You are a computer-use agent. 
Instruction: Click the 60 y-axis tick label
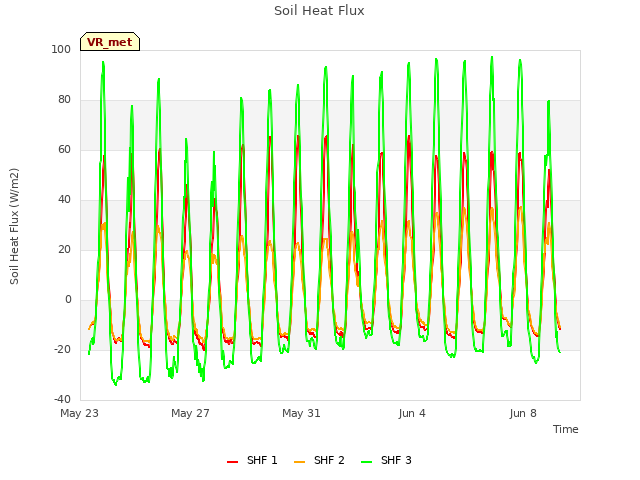(64, 149)
